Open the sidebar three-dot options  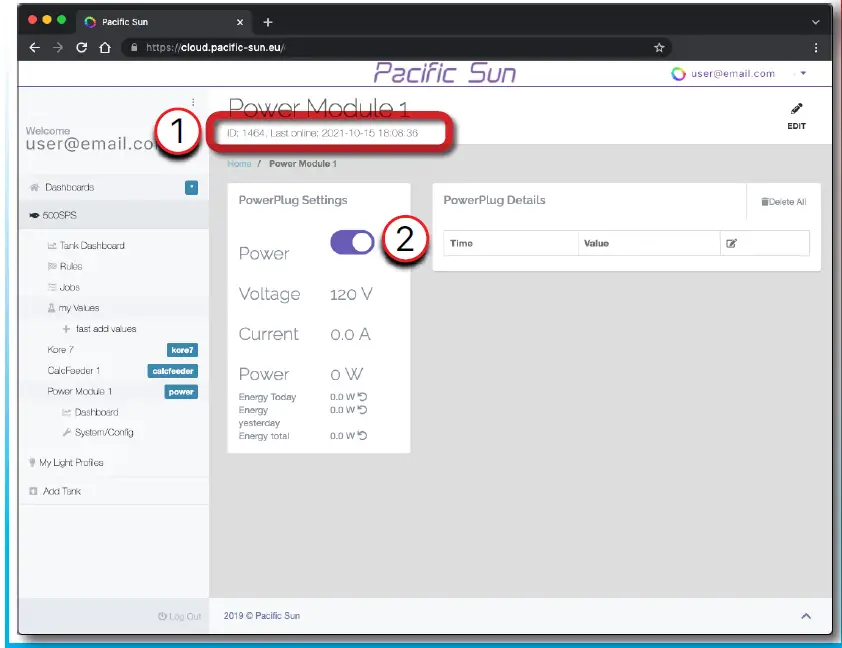click(193, 102)
